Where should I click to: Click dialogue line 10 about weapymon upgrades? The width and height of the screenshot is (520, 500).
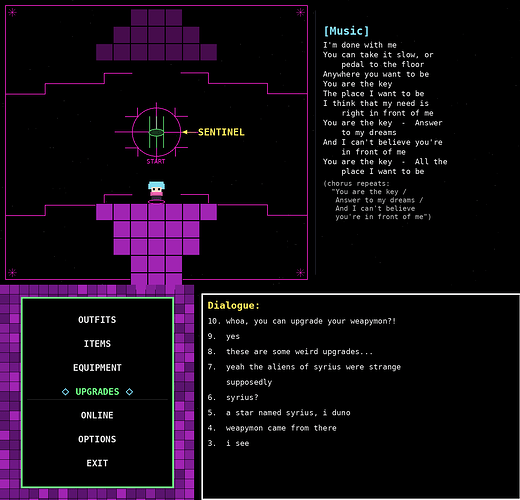coord(302,321)
